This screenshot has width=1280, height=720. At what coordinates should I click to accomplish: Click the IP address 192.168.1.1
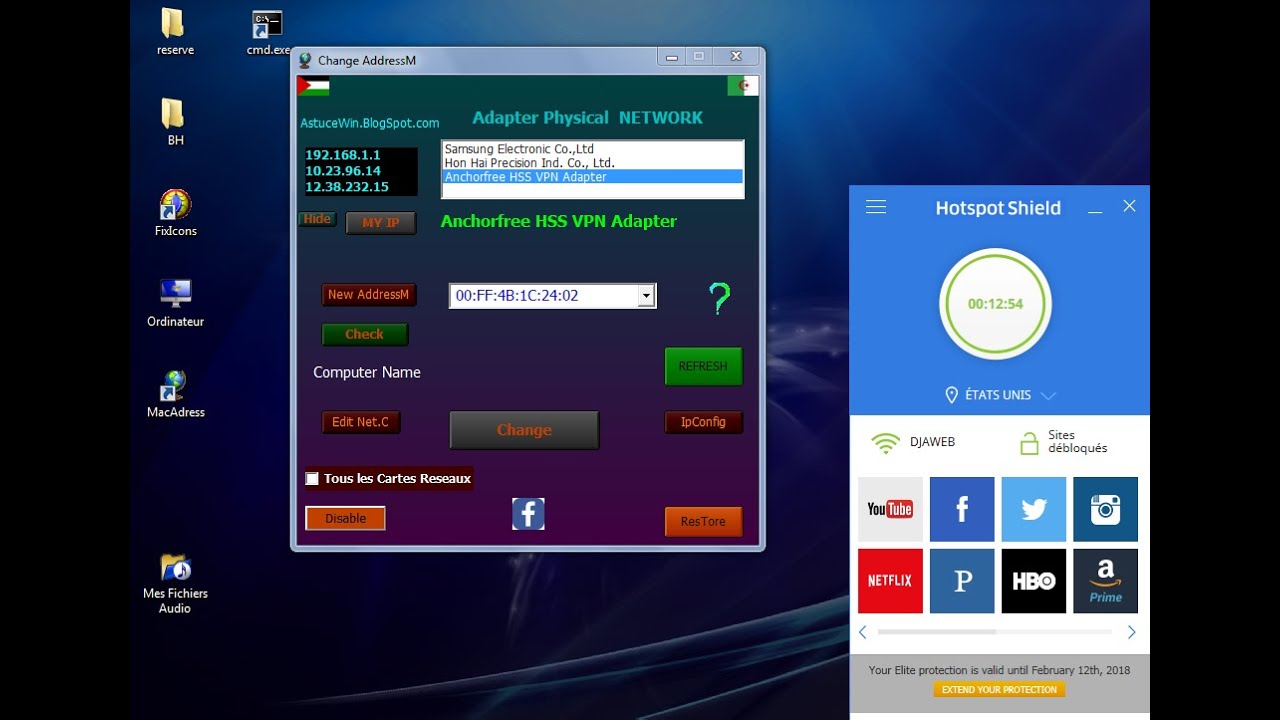point(343,155)
